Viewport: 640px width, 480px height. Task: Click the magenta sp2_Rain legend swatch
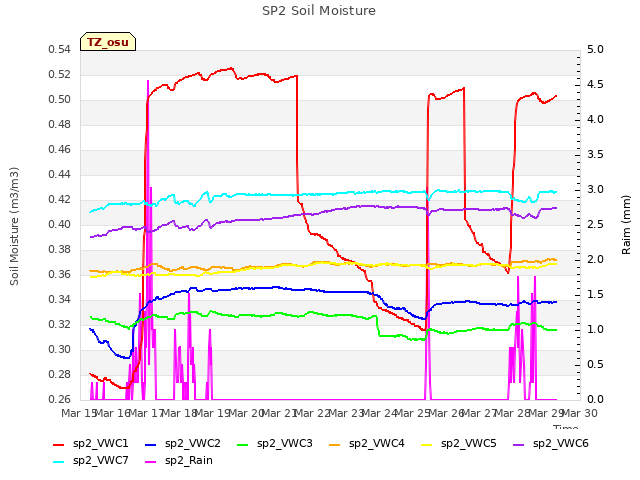click(x=151, y=462)
